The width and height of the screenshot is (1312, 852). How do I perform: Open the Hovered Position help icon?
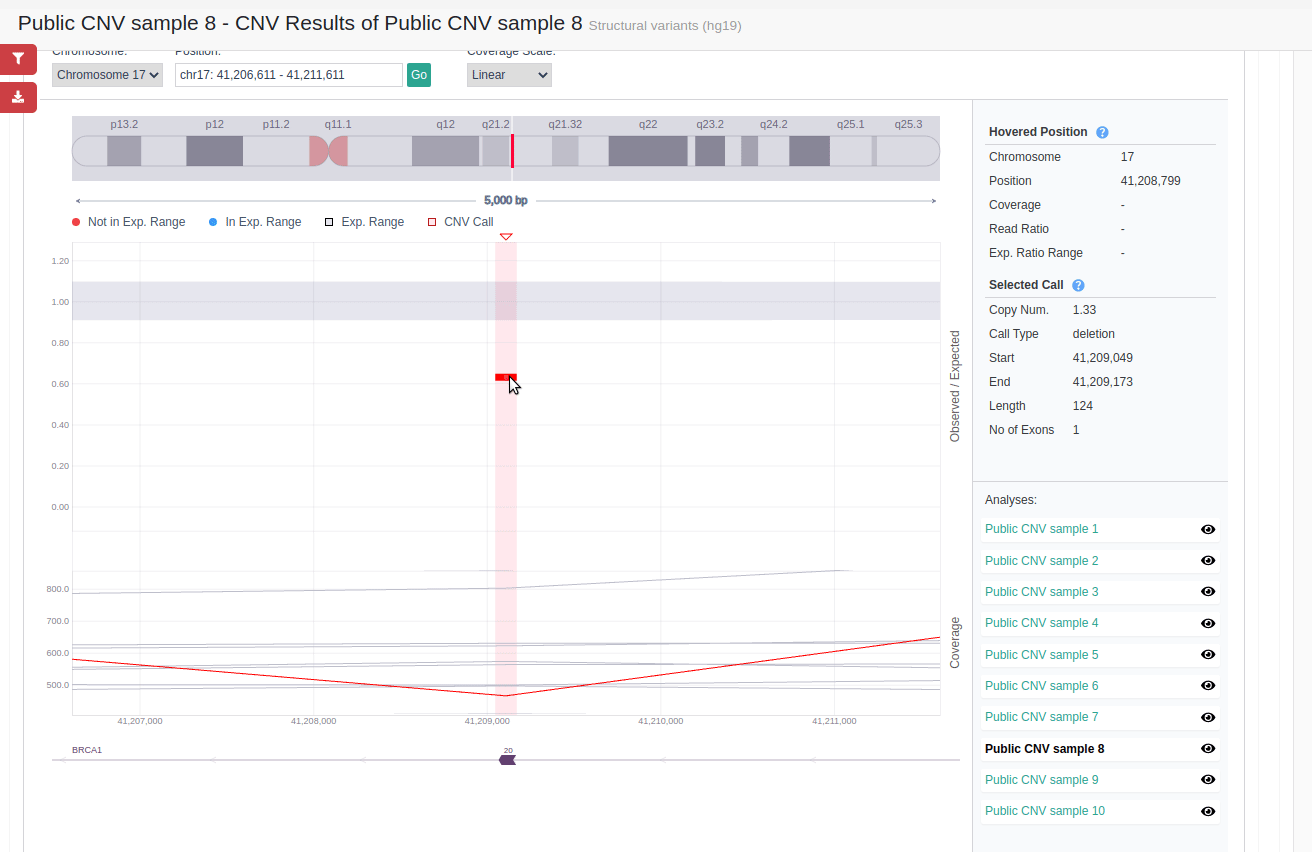[x=1102, y=132]
